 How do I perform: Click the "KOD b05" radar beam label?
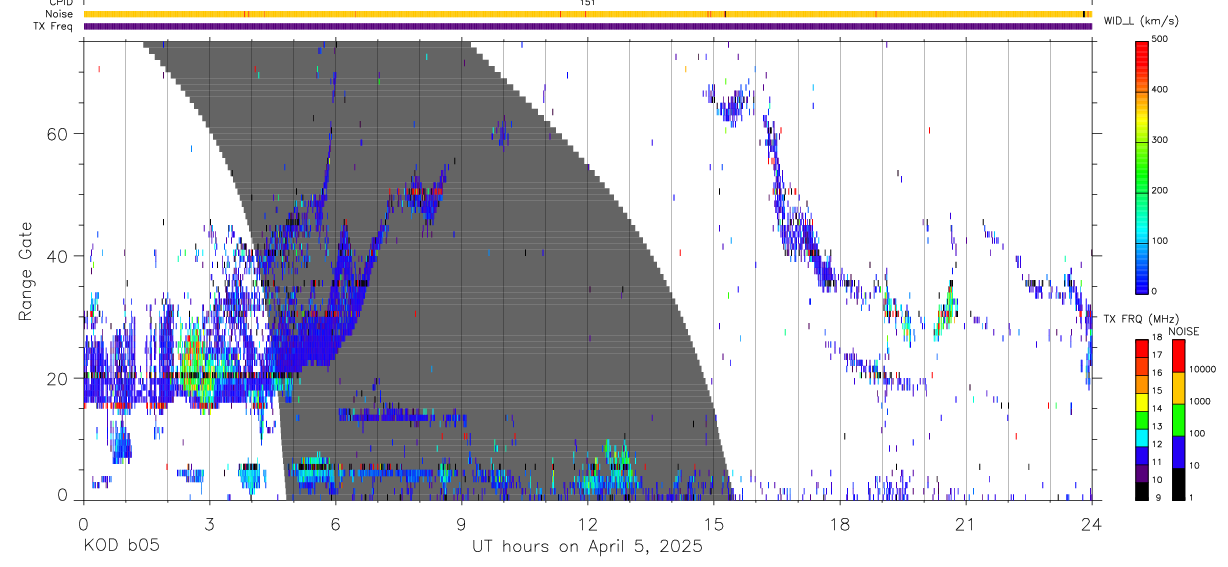(x=121, y=546)
